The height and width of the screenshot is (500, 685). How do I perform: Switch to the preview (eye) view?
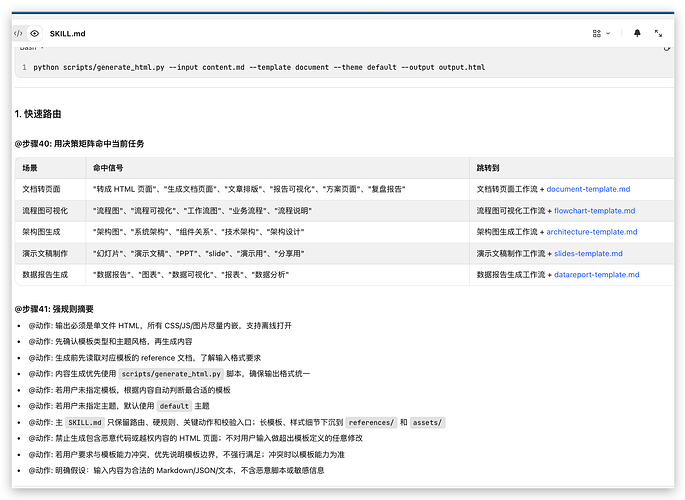coord(35,33)
